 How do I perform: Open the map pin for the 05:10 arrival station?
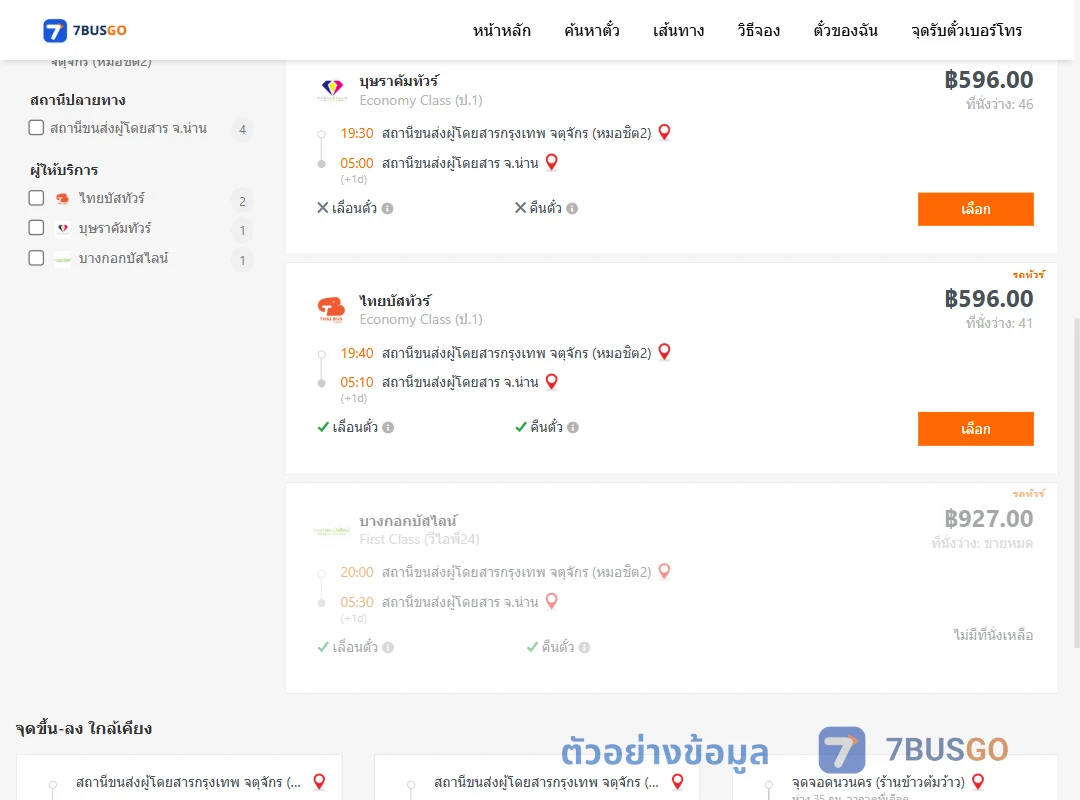552,381
